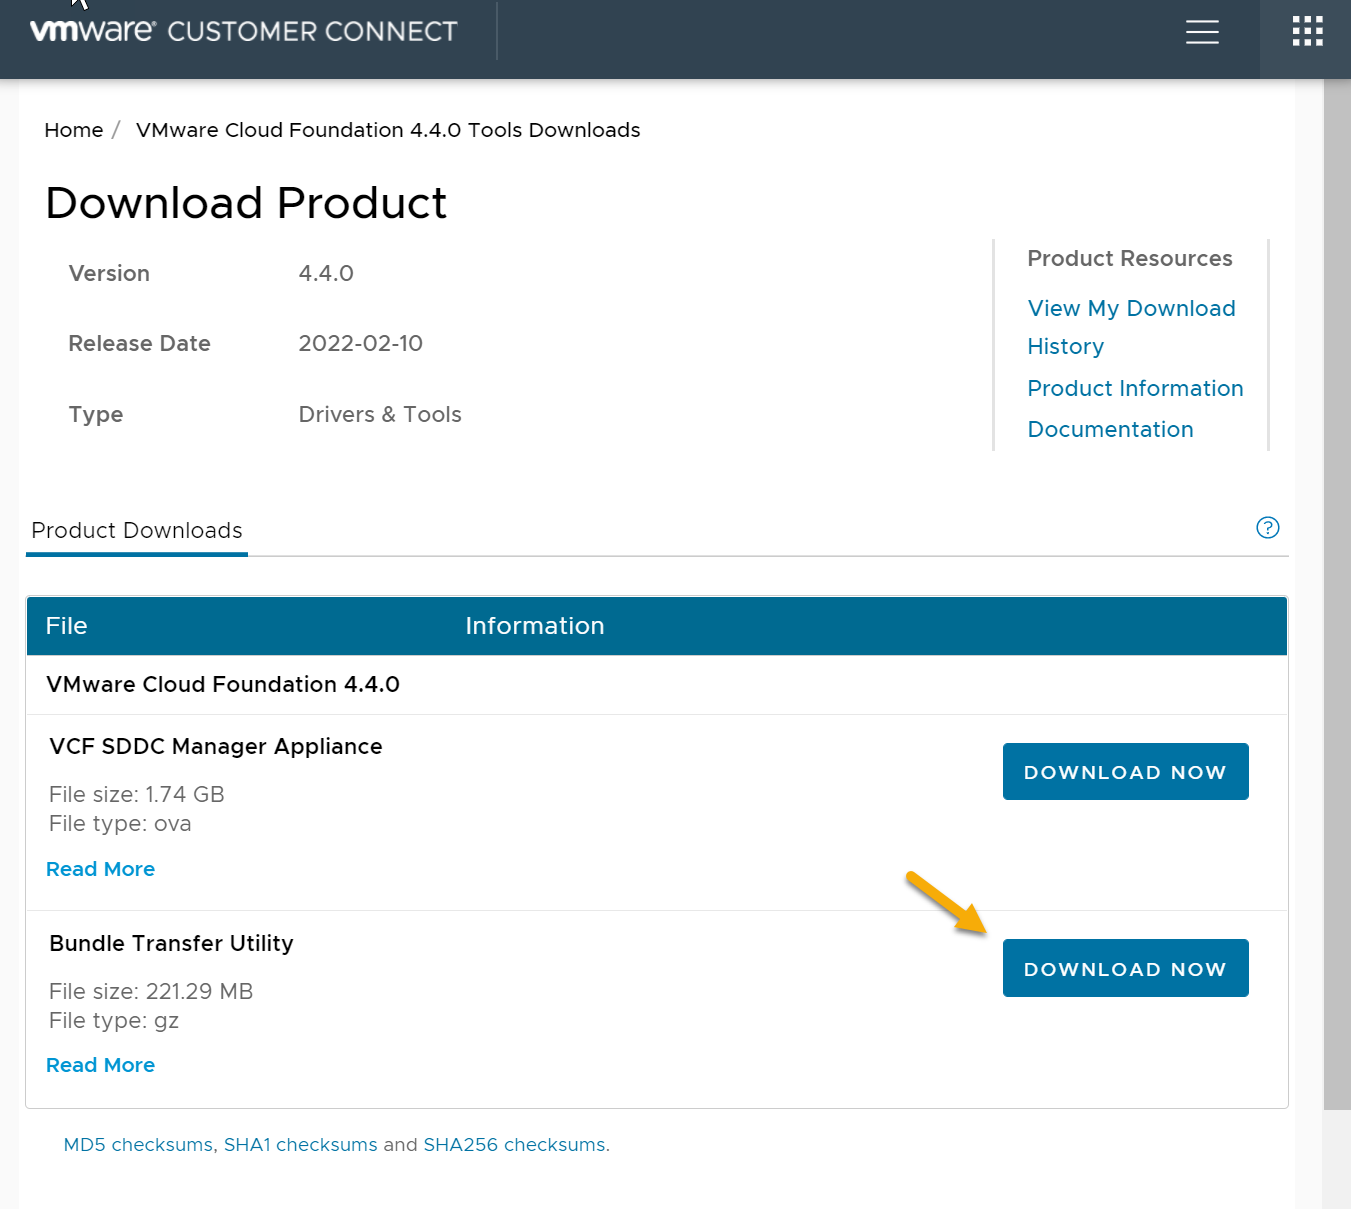Viewport: 1351px width, 1209px height.
Task: Click the Bundle Transfer Utility title
Action: (x=171, y=944)
